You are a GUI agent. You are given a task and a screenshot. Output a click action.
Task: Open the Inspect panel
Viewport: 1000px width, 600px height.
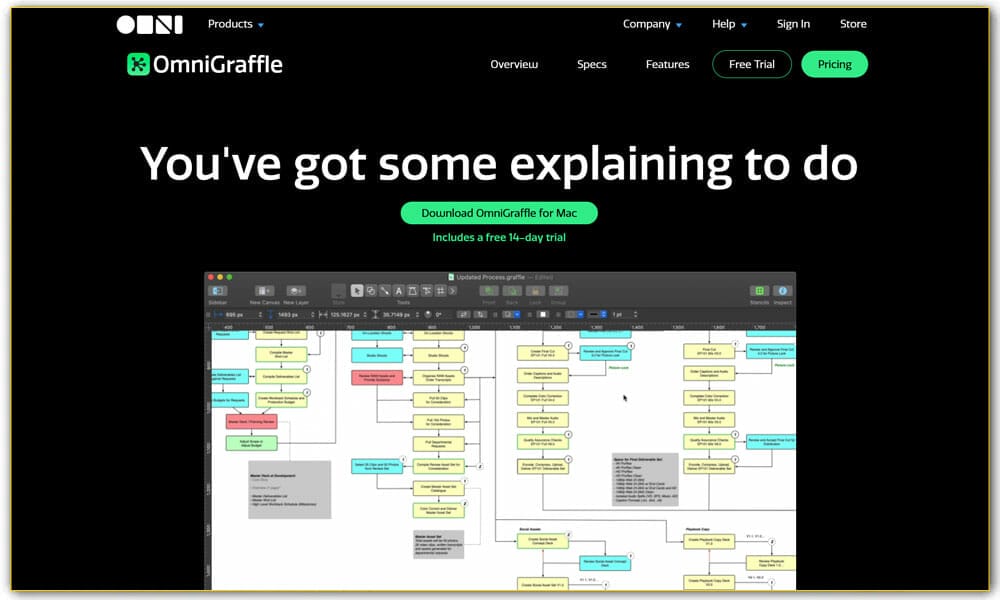pyautogui.click(x=783, y=288)
